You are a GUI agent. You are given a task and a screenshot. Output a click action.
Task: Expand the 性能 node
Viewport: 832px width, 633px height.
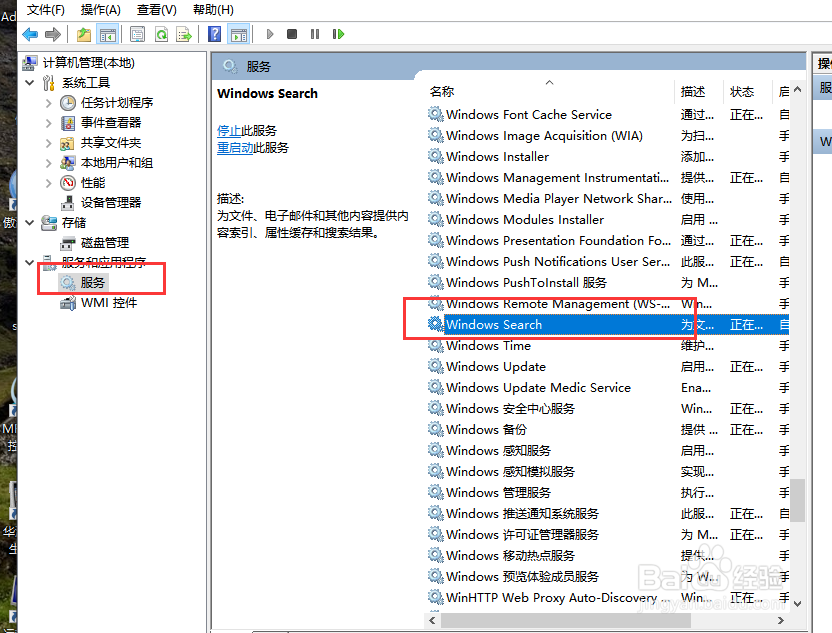click(48, 183)
